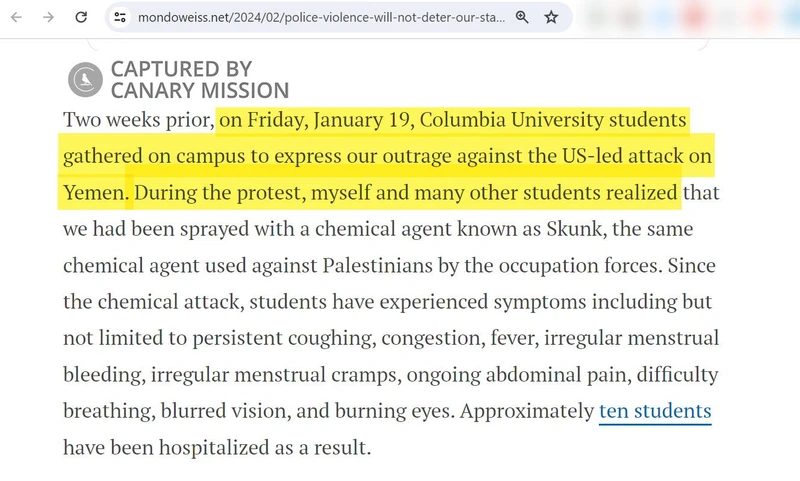The width and height of the screenshot is (800, 481).
Task: Reload the mondoweiss.net page
Action: (82, 17)
